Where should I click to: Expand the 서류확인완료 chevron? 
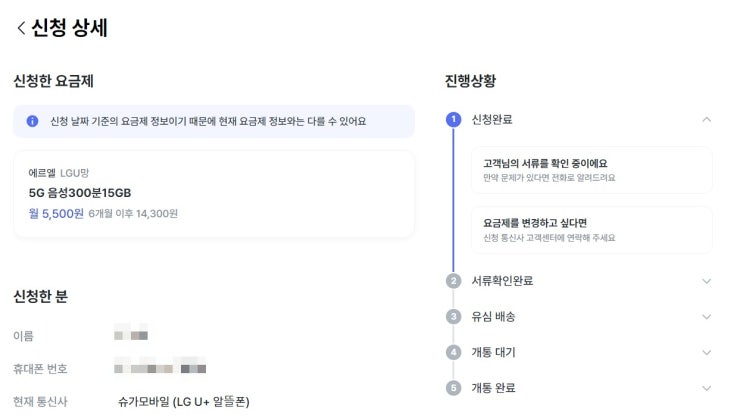click(706, 281)
